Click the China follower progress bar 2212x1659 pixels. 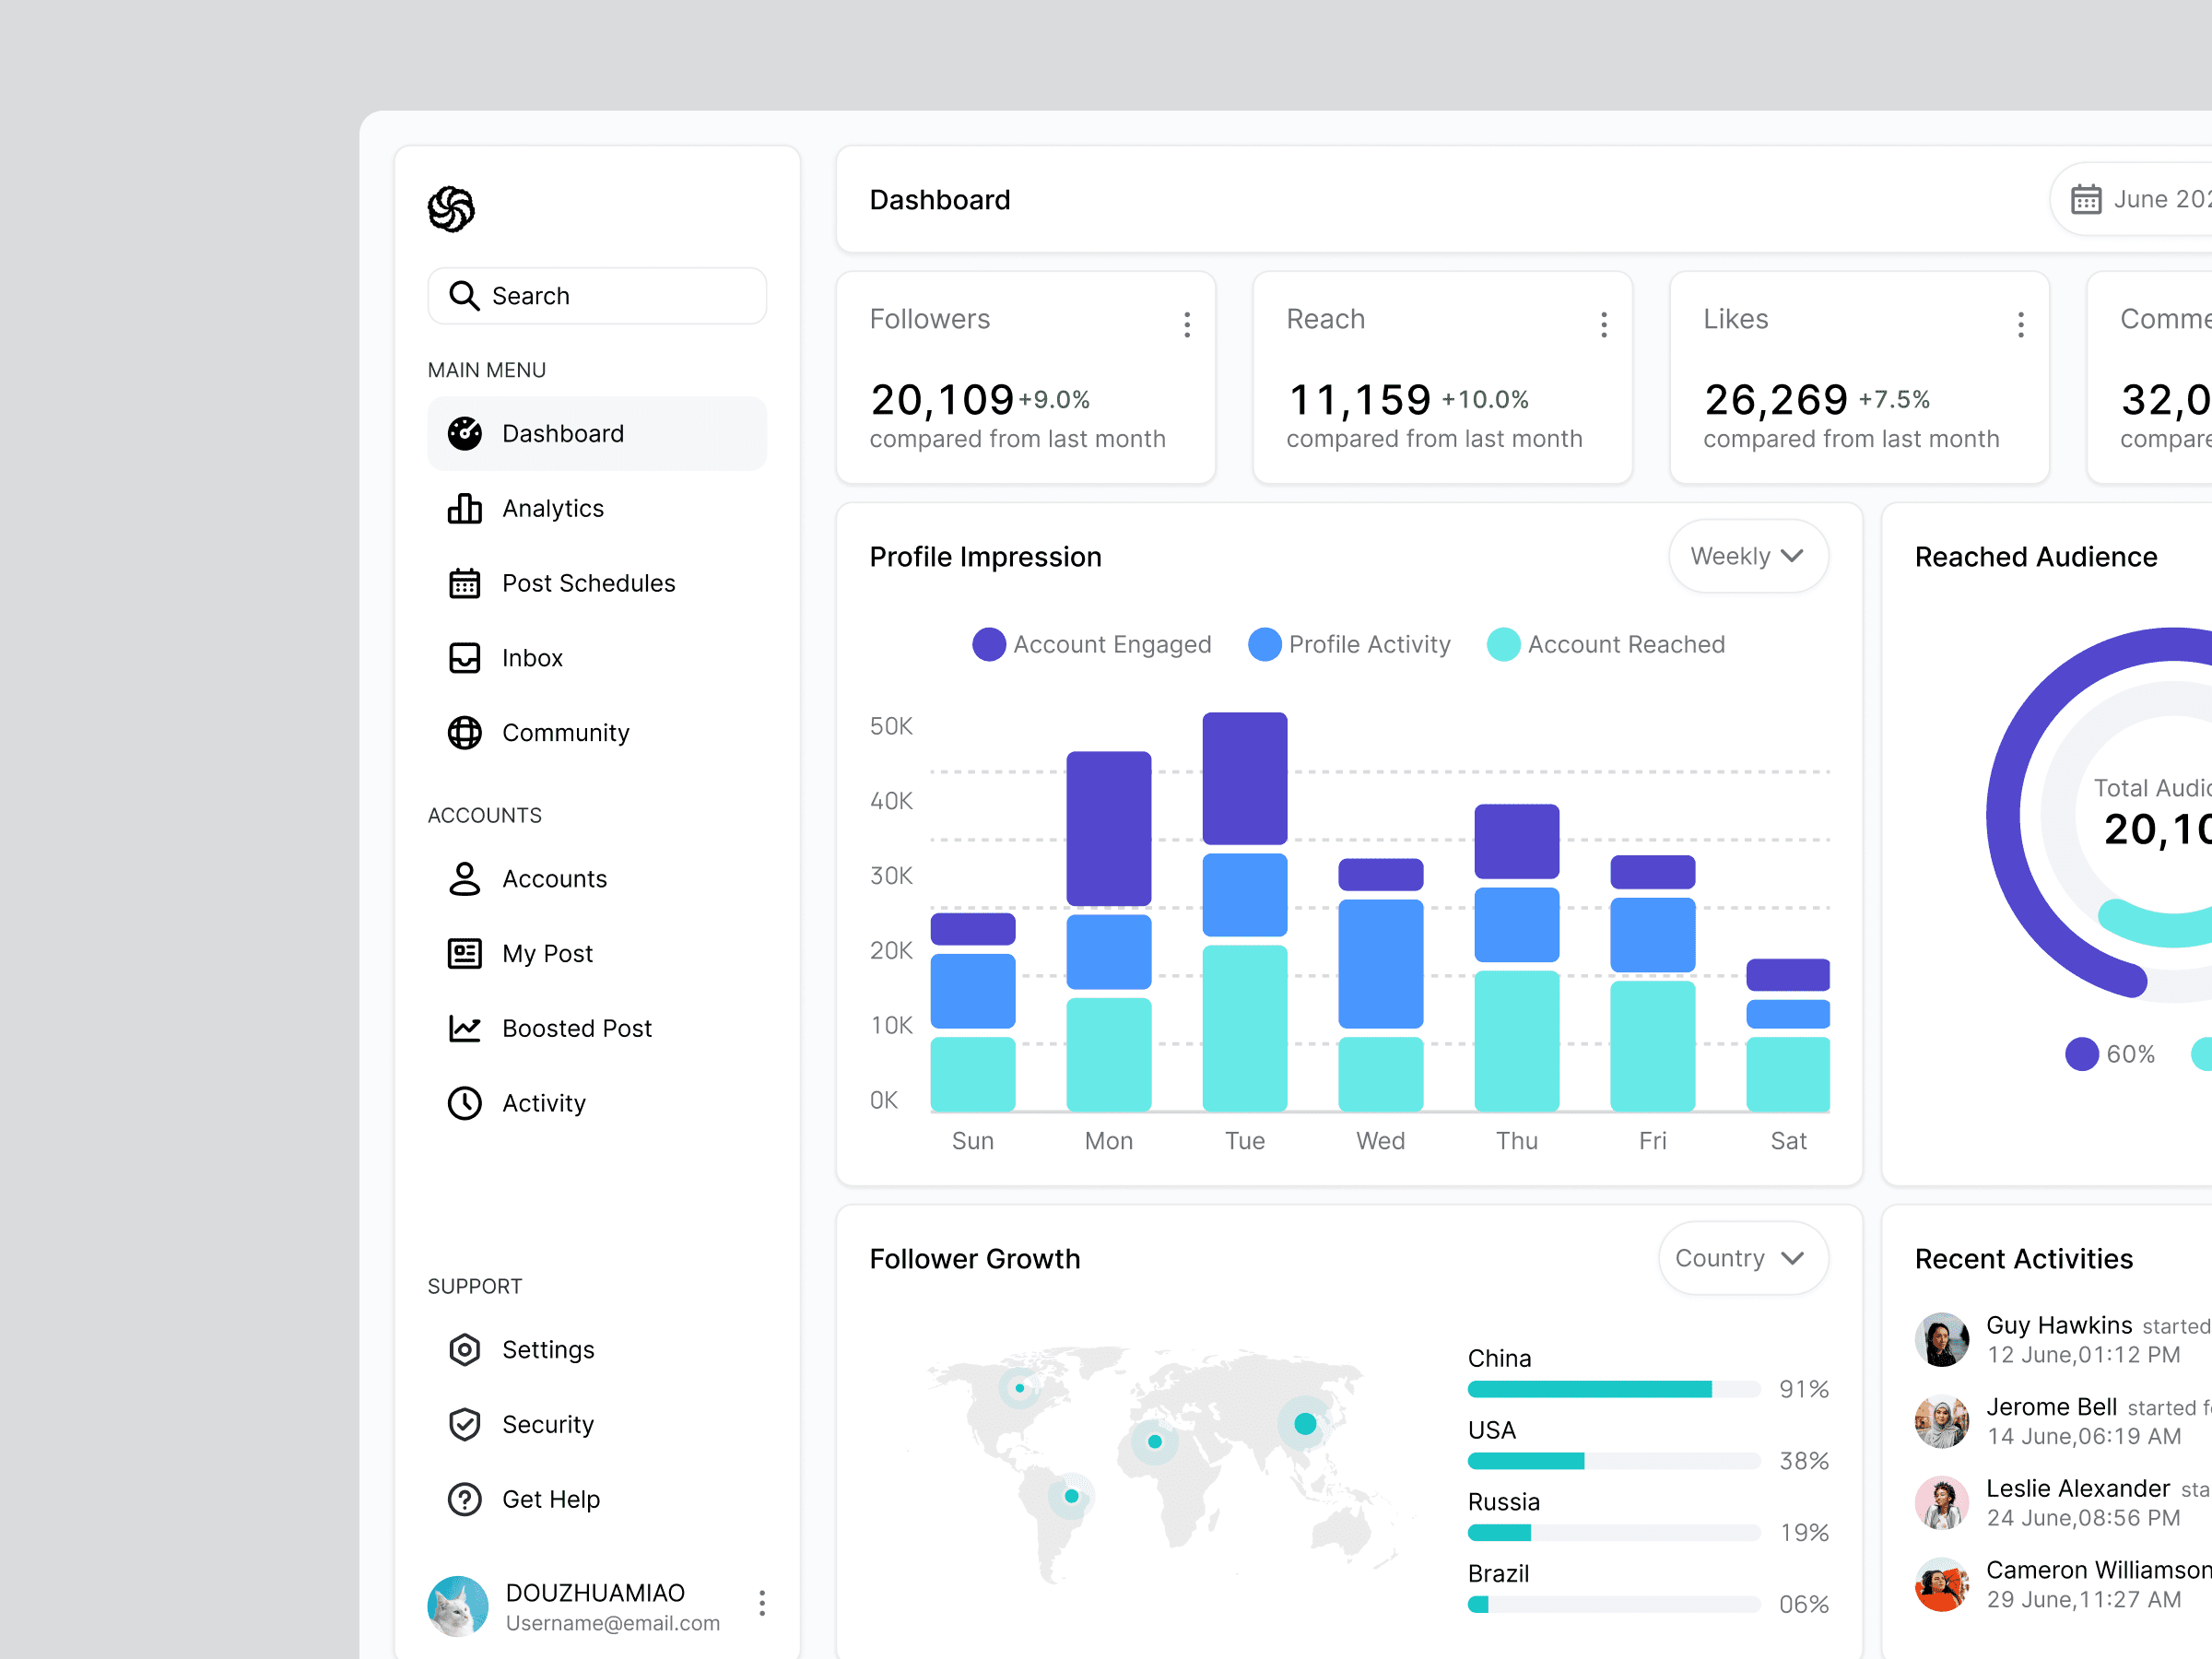1612,1389
